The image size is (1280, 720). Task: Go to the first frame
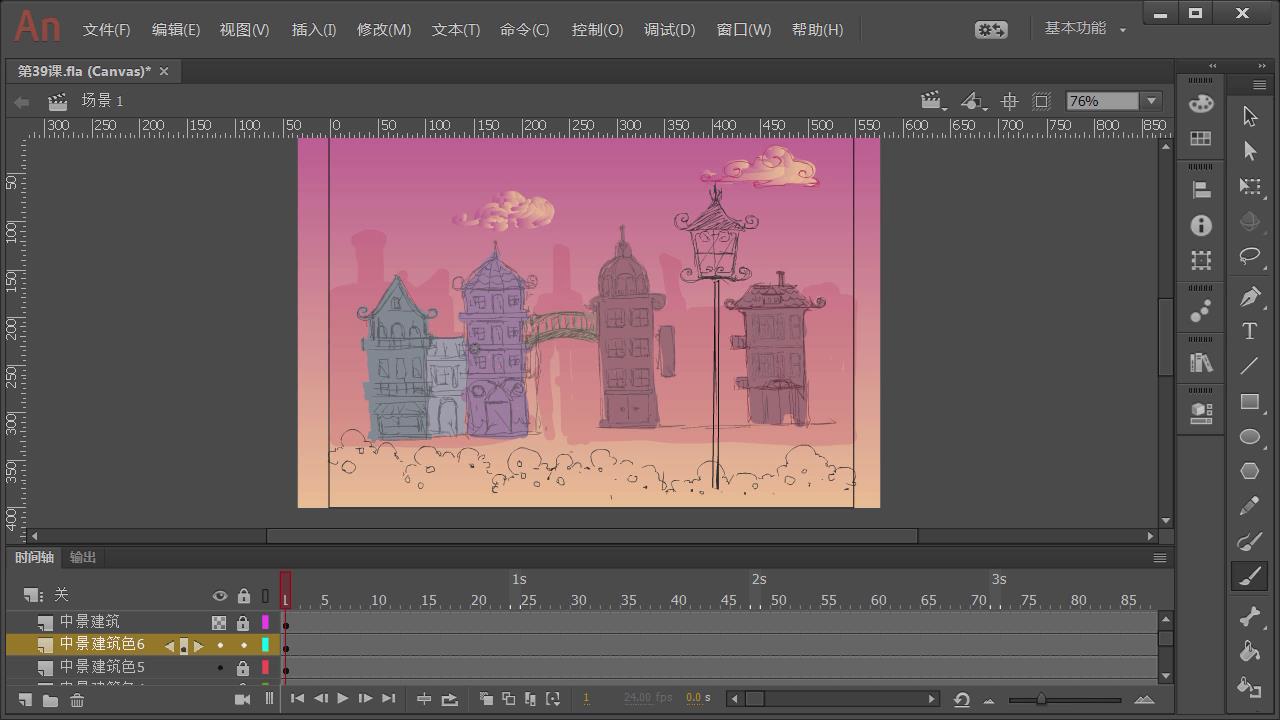click(297, 699)
